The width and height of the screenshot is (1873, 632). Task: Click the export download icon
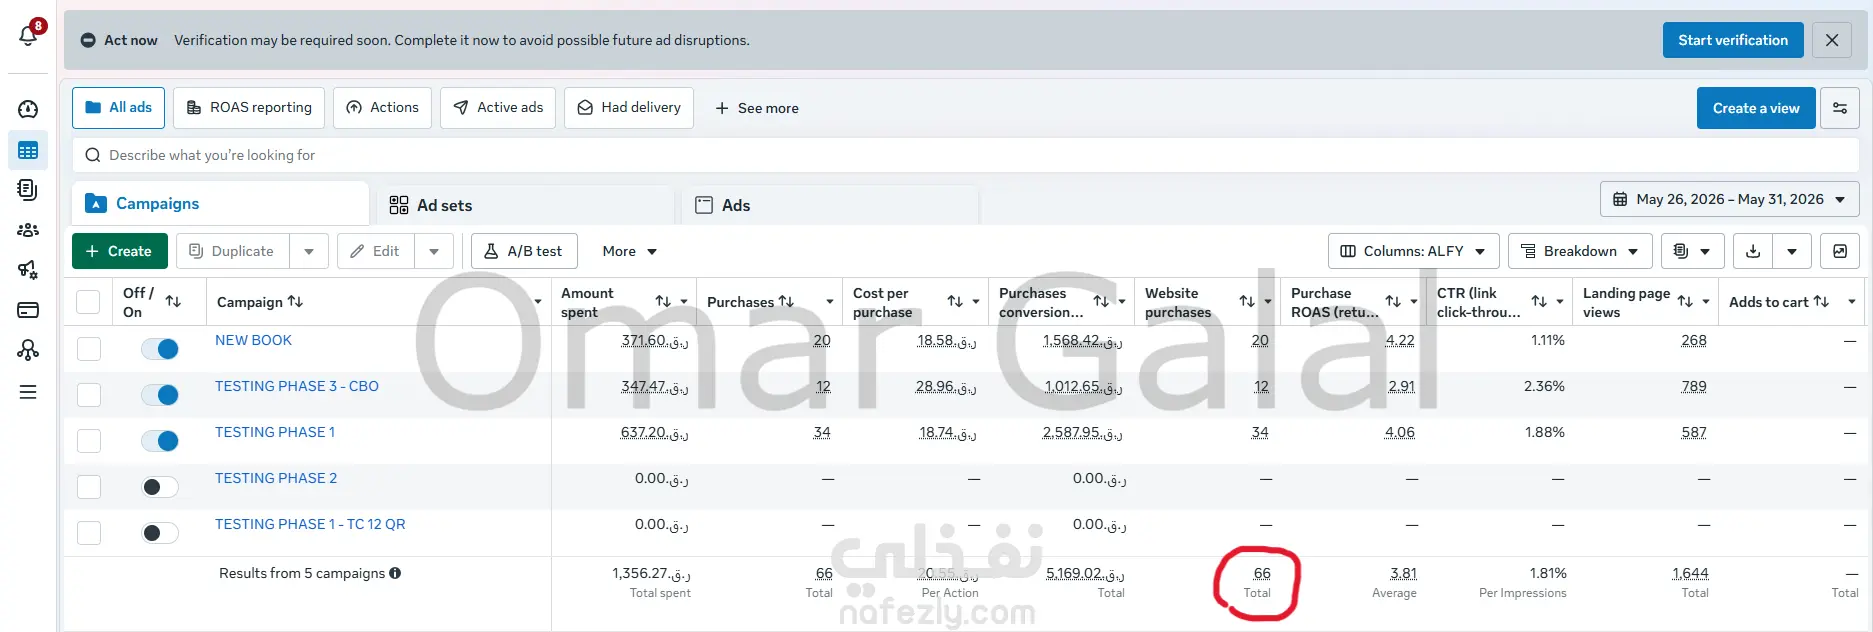tap(1753, 251)
